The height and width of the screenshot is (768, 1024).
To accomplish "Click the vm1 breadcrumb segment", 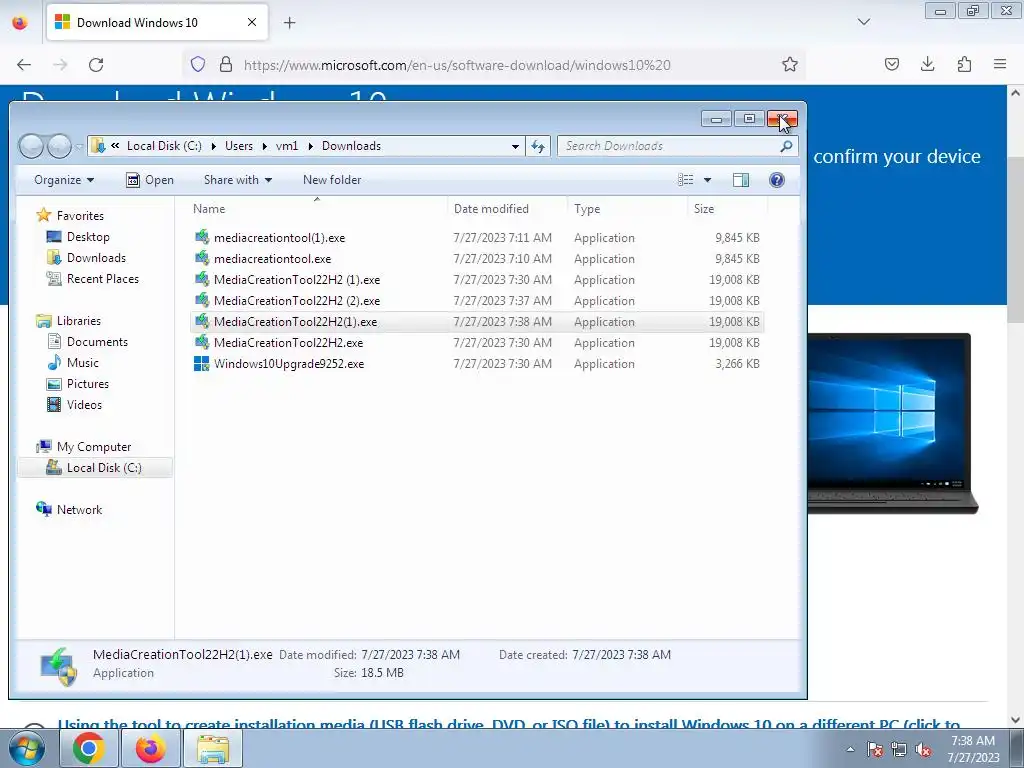I will 287,146.
